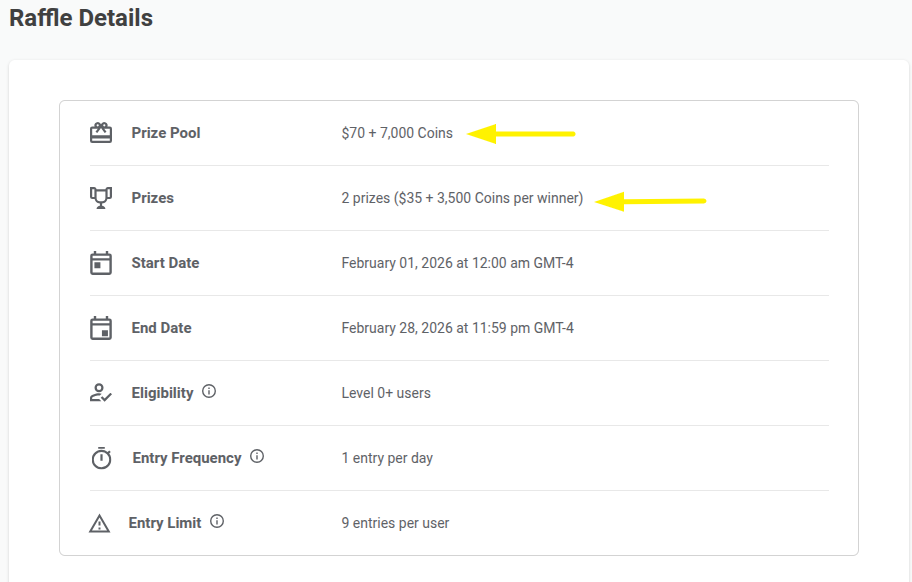Click the Prize Pool label
Screen dimensions: 912x582
pos(166,133)
